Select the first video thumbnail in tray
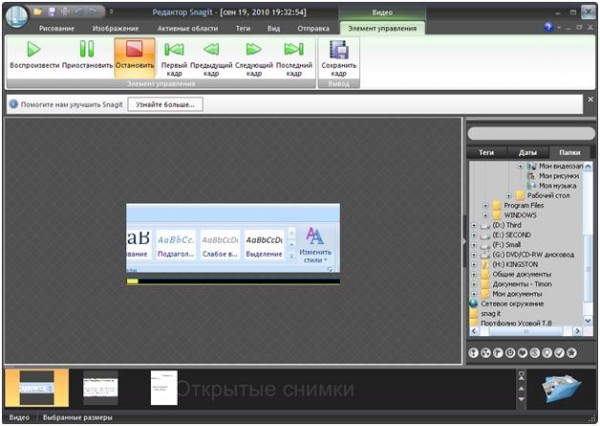This screenshot has height=426, width=600. click(37, 388)
